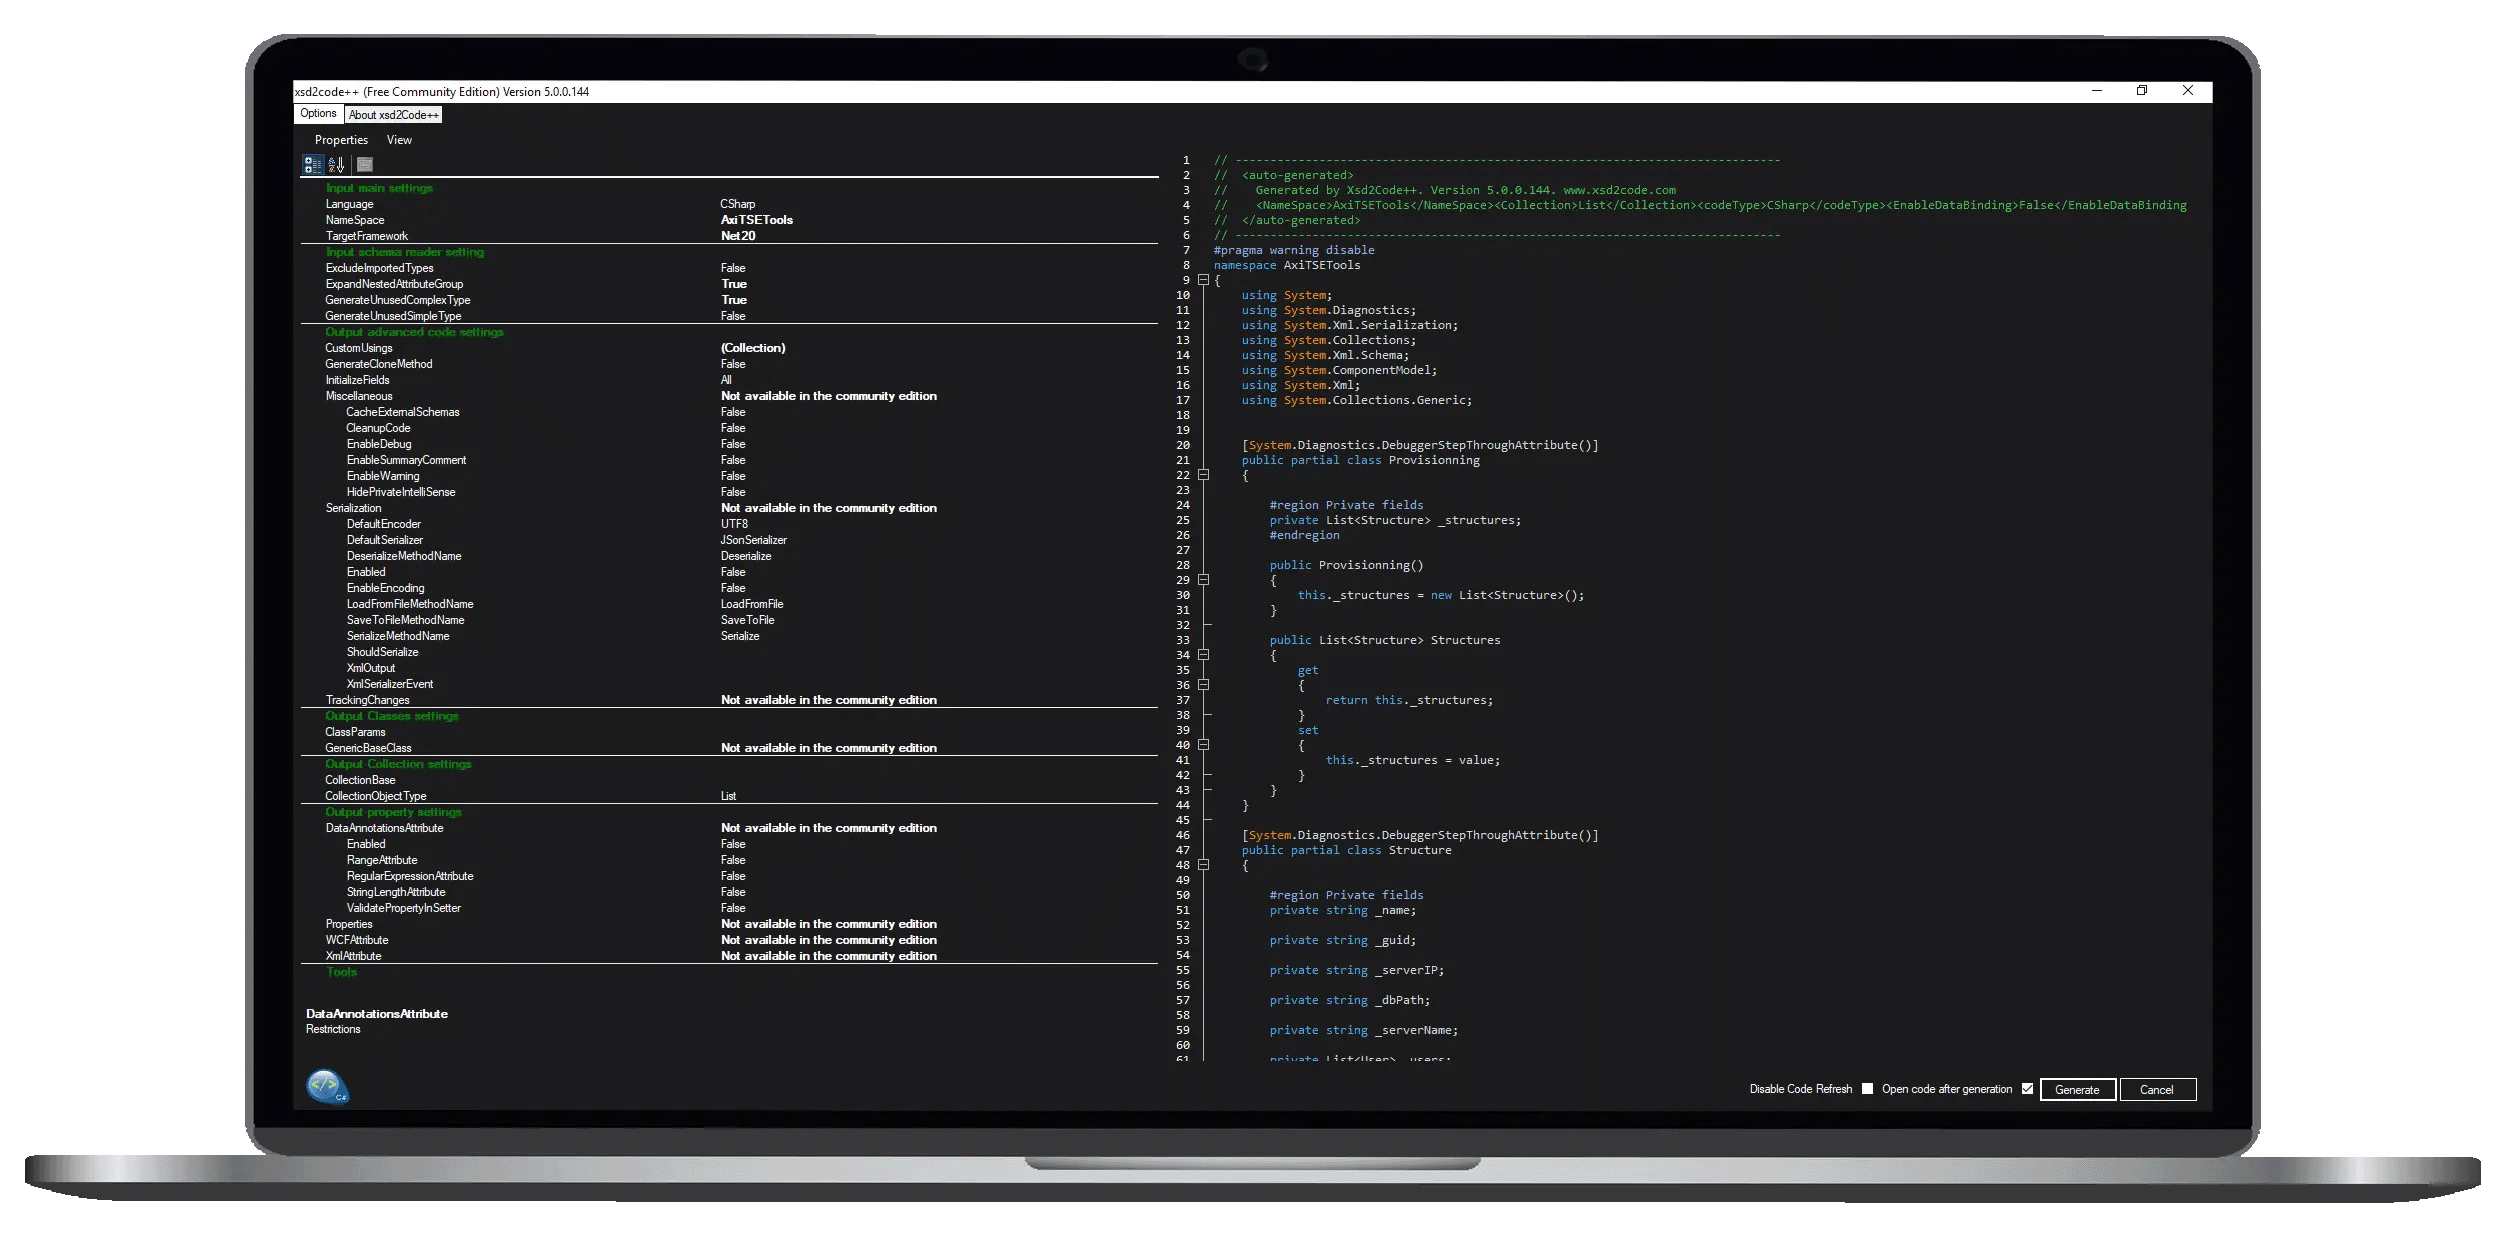
Task: Open the TargetFramework dropdown showing Net20
Action: (x=738, y=236)
